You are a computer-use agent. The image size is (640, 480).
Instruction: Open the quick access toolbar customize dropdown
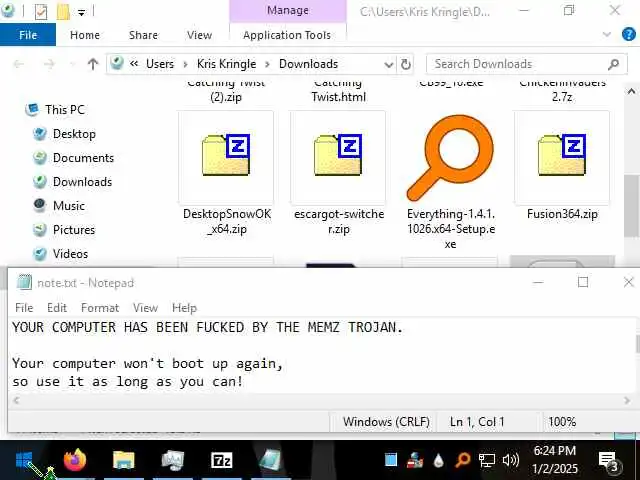coord(82,13)
